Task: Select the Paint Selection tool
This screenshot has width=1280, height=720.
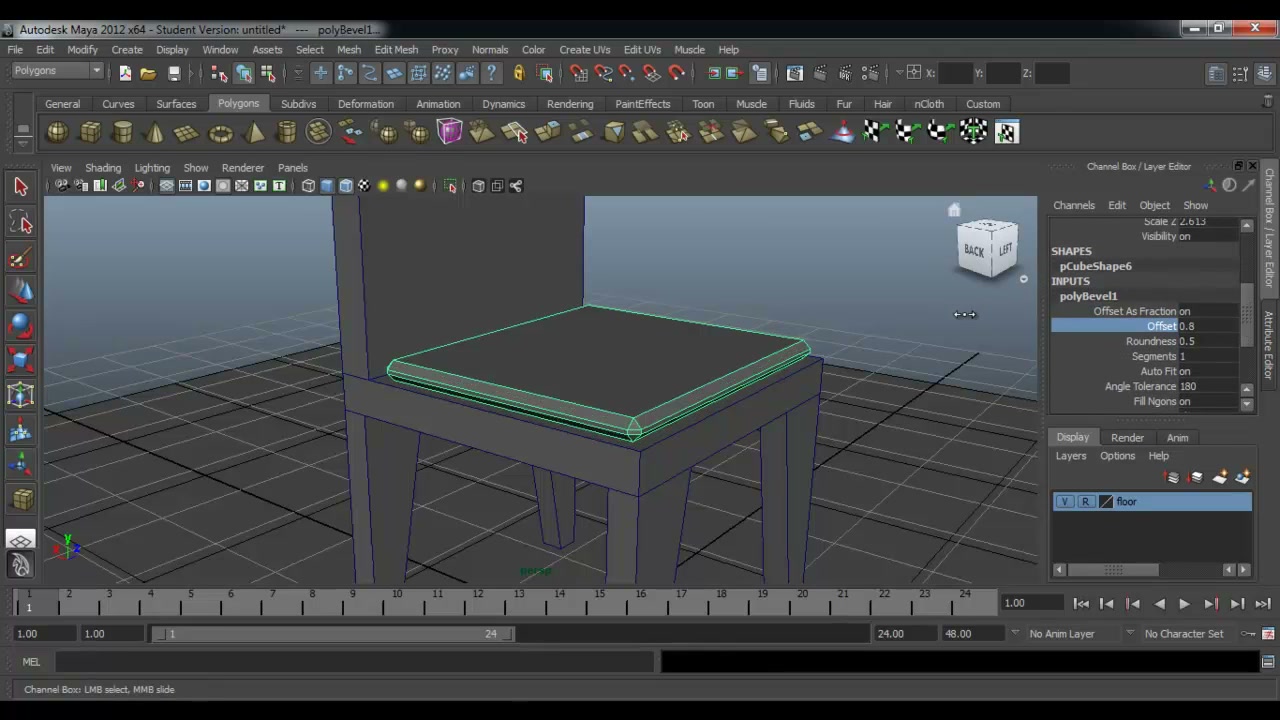Action: (x=21, y=258)
